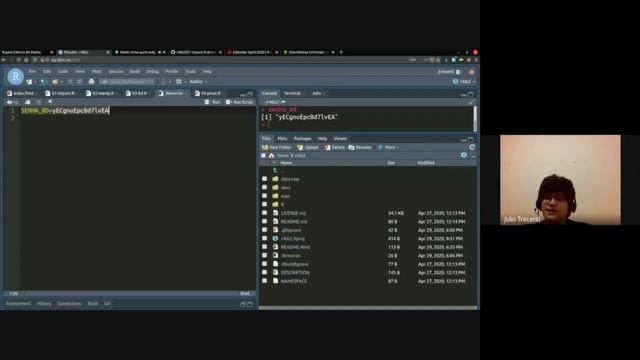The width and height of the screenshot is (640, 360).
Task: Click the data-raw folder icon
Action: click(275, 179)
